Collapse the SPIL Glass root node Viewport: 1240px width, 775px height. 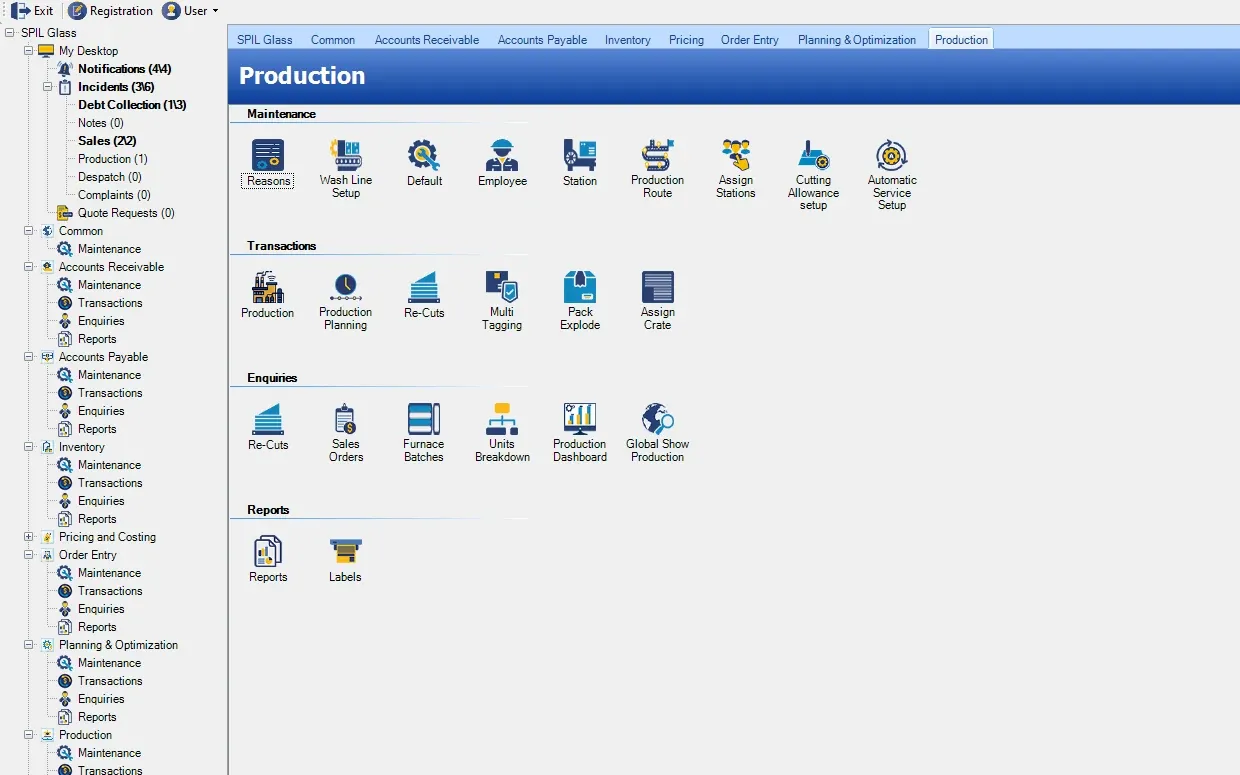10,33
